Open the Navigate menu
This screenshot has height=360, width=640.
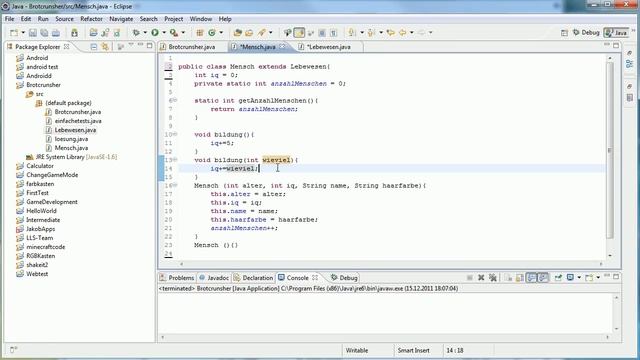pyautogui.click(x=121, y=19)
